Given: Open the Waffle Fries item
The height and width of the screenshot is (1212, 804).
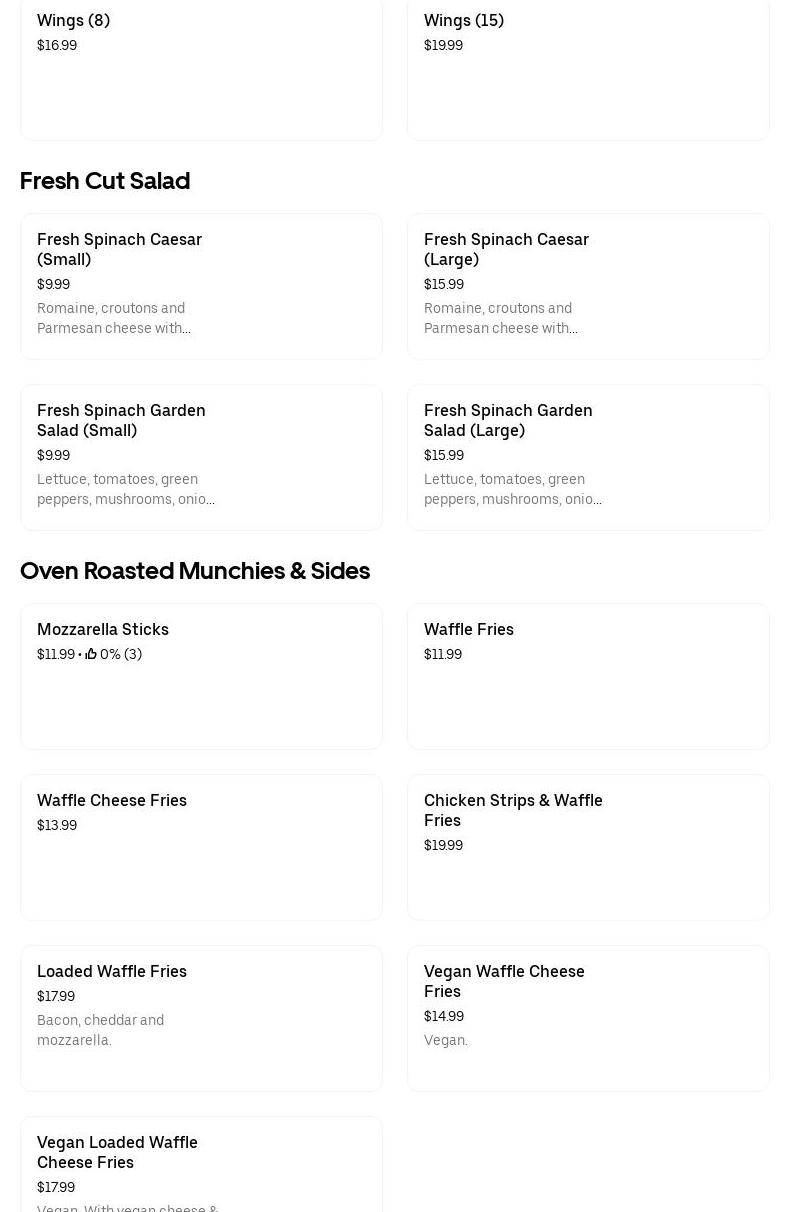Looking at the screenshot, I should point(588,676).
